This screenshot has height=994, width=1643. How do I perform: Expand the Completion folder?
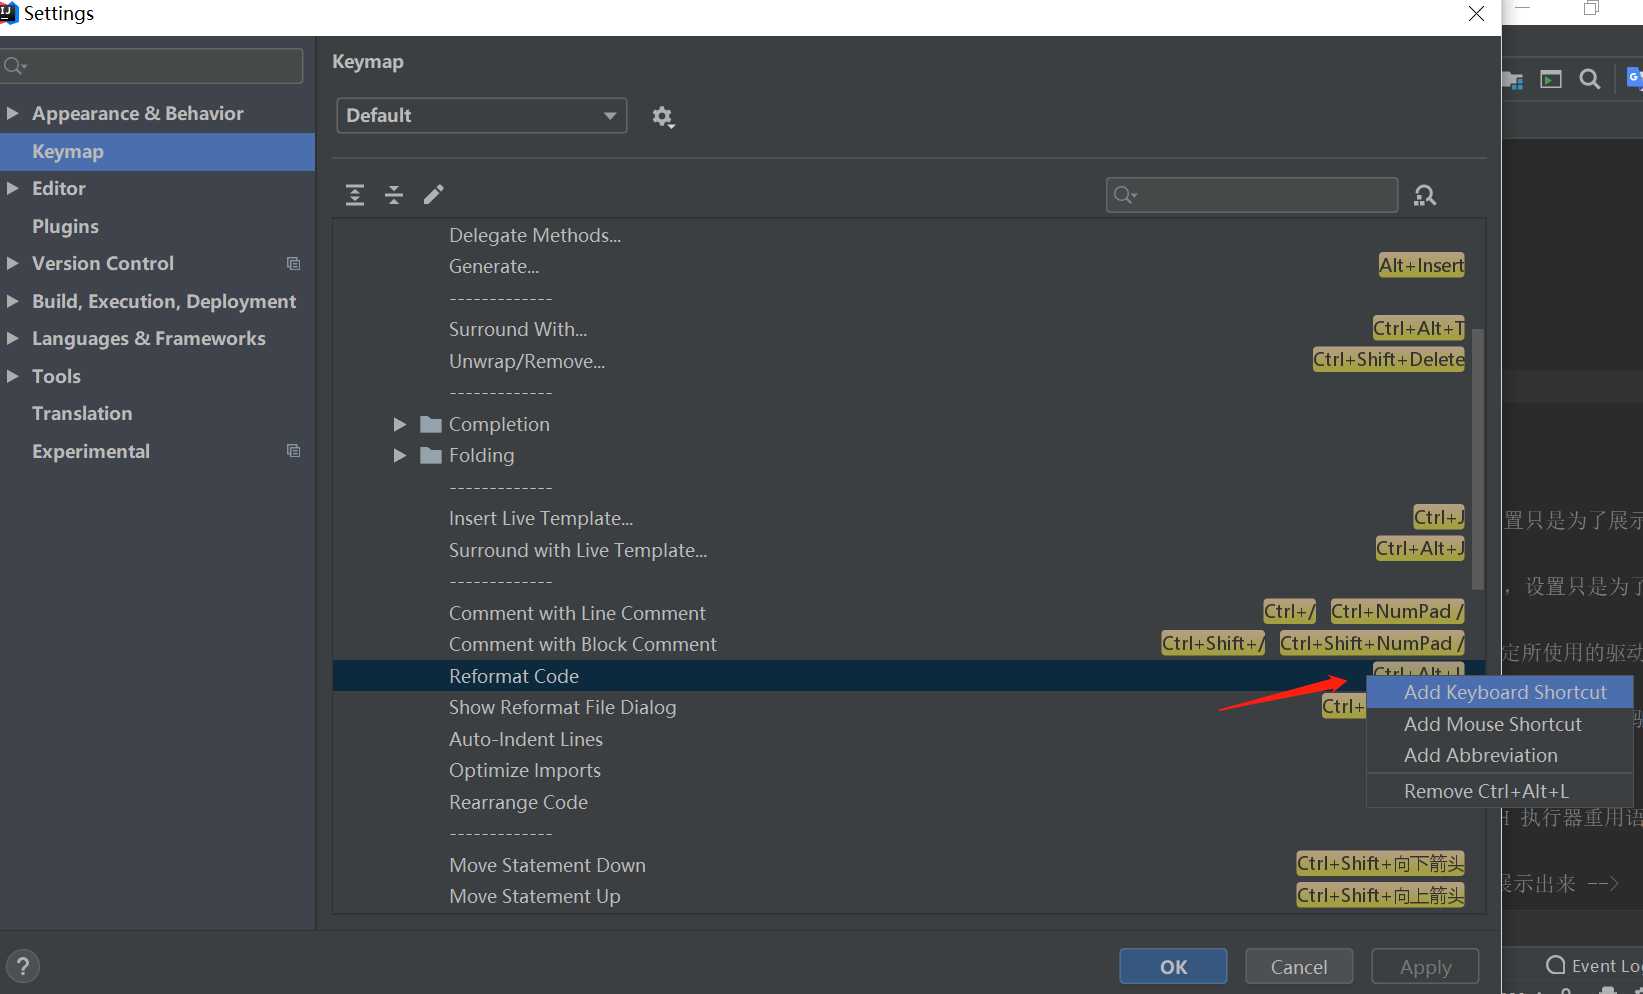point(399,425)
